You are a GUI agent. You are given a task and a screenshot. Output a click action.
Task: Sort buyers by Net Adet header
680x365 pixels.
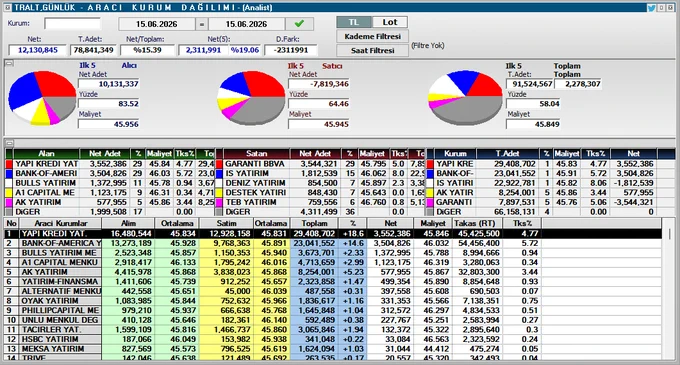pos(105,153)
